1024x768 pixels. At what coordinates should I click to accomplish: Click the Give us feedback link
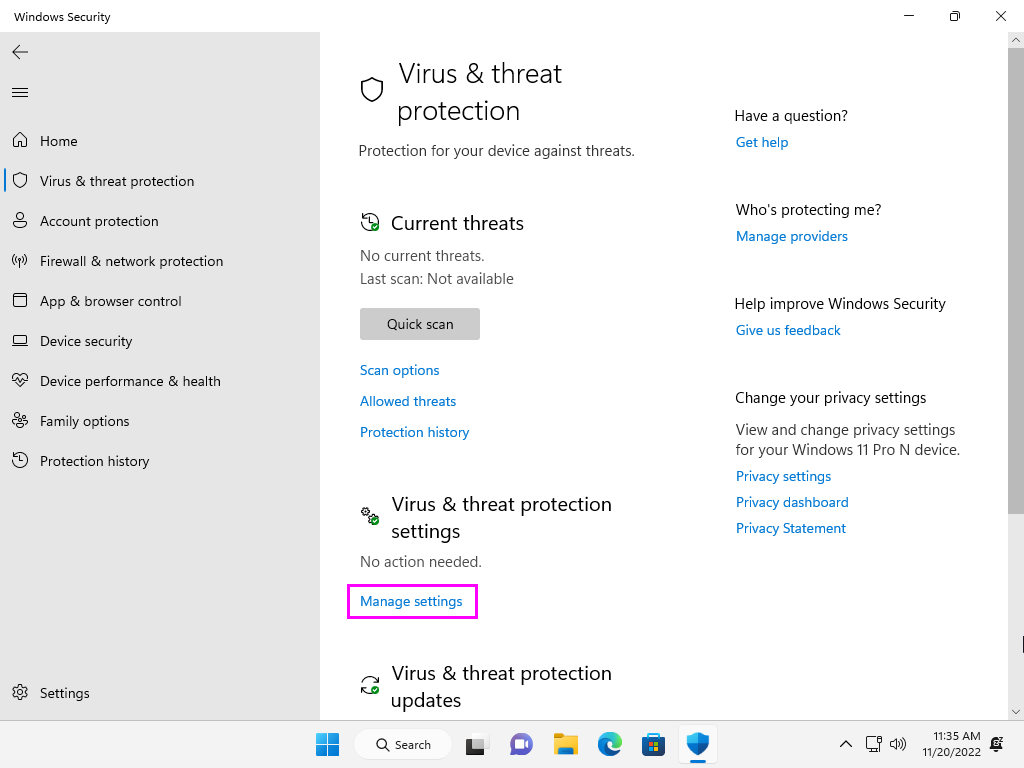coord(788,330)
